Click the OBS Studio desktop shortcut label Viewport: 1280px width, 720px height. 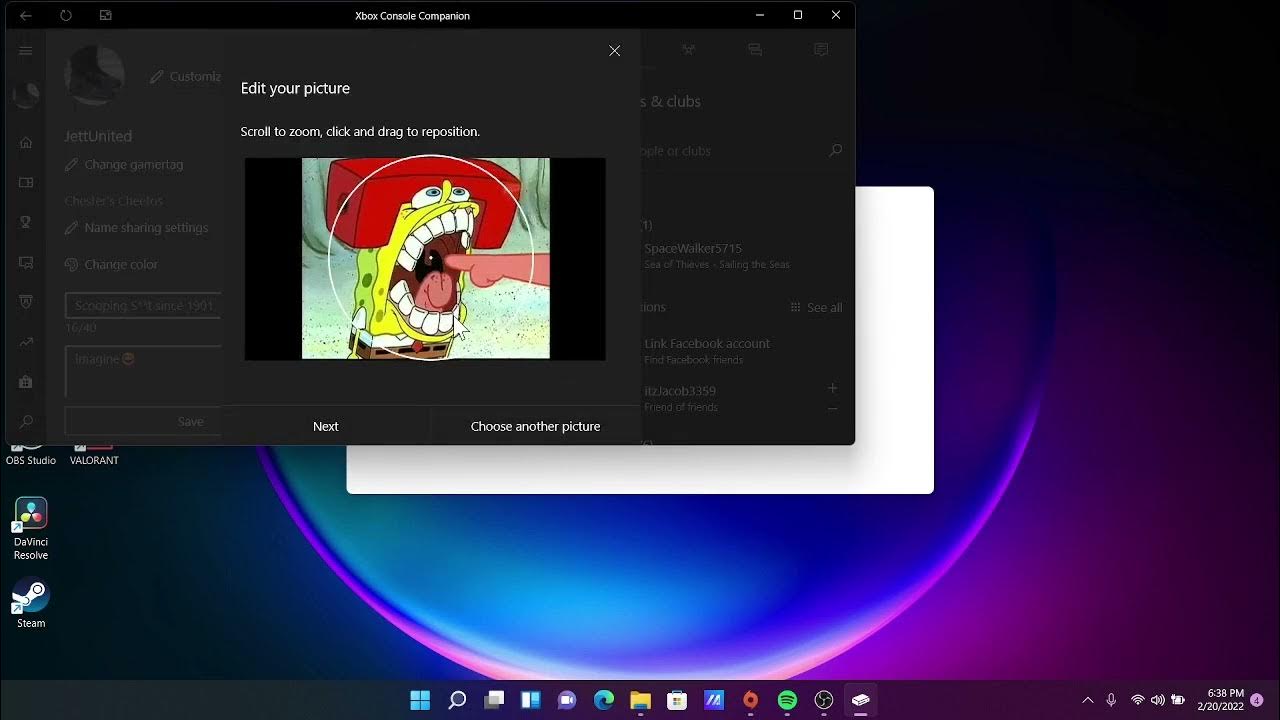click(31, 461)
